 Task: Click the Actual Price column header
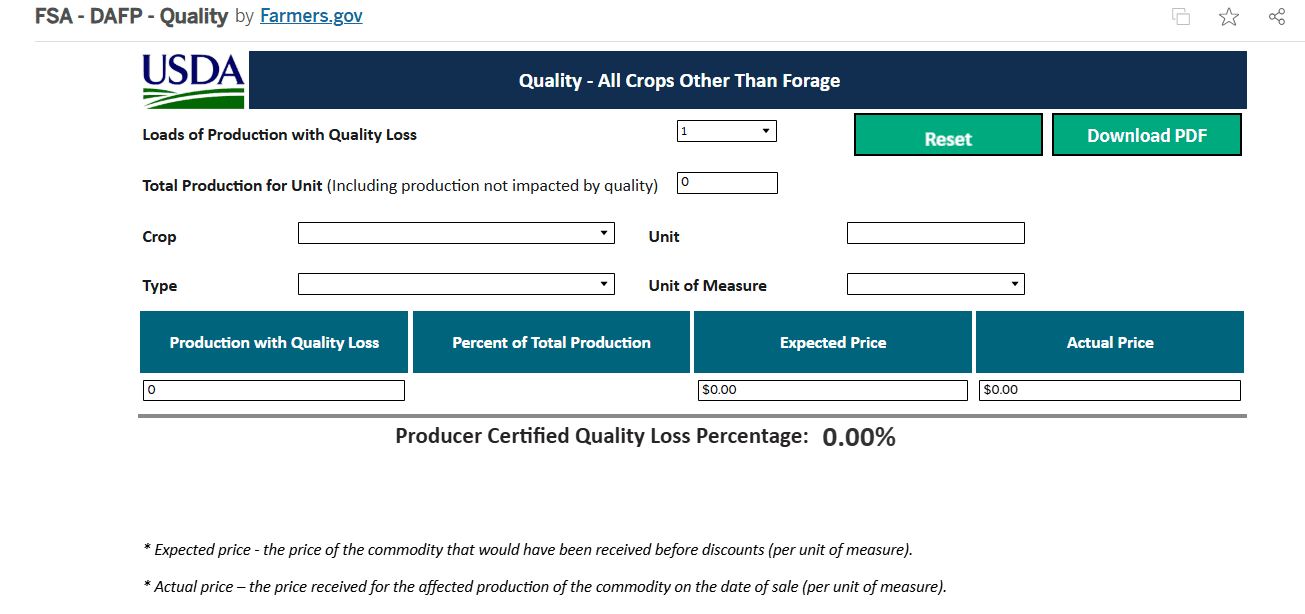1109,342
